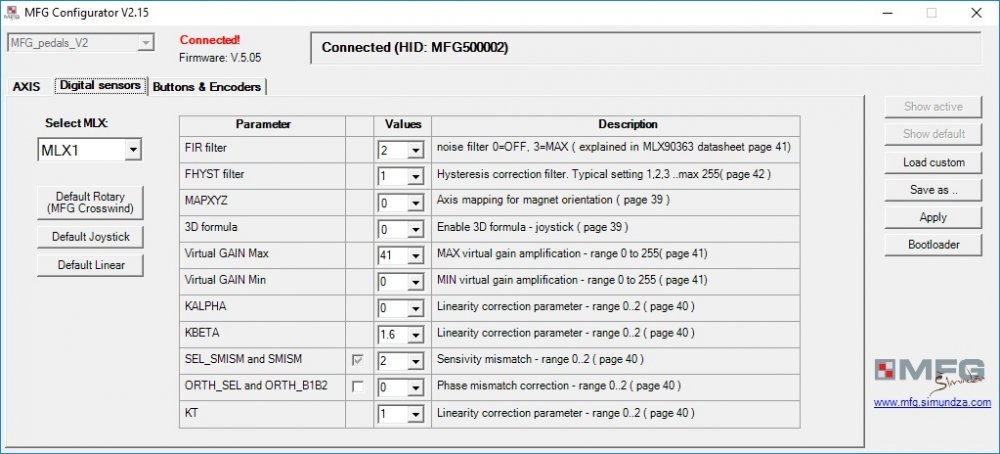Click the 'Enable 3D formula - joystick' description
The image size is (1000, 454).
pos(533,227)
